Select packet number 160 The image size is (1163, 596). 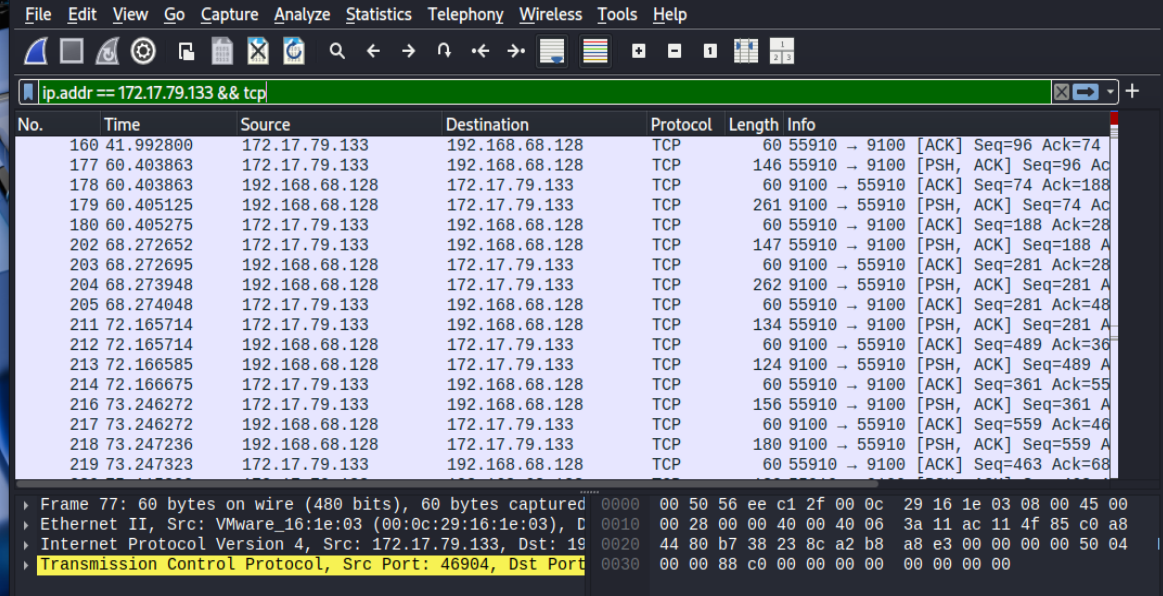[x=563, y=145]
